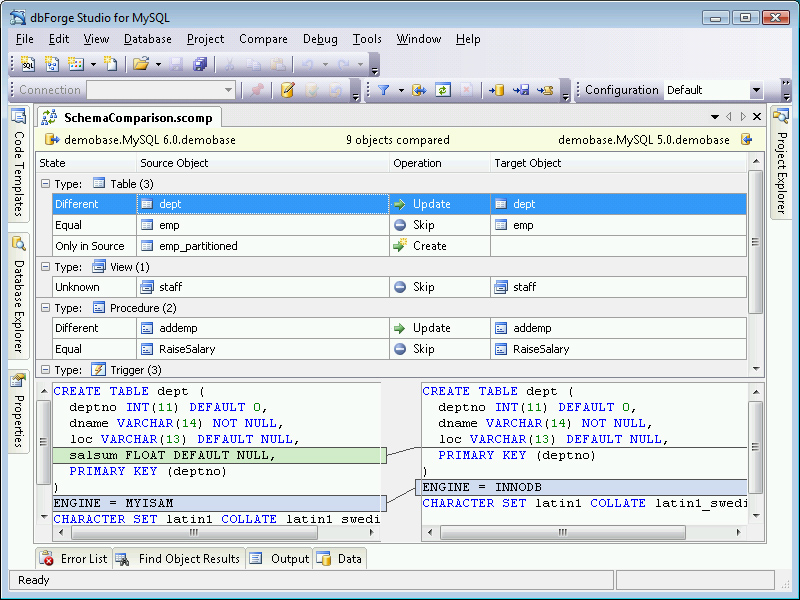Image resolution: width=800 pixels, height=600 pixels.
Task: Open the filter dropdown arrow
Action: (401, 91)
